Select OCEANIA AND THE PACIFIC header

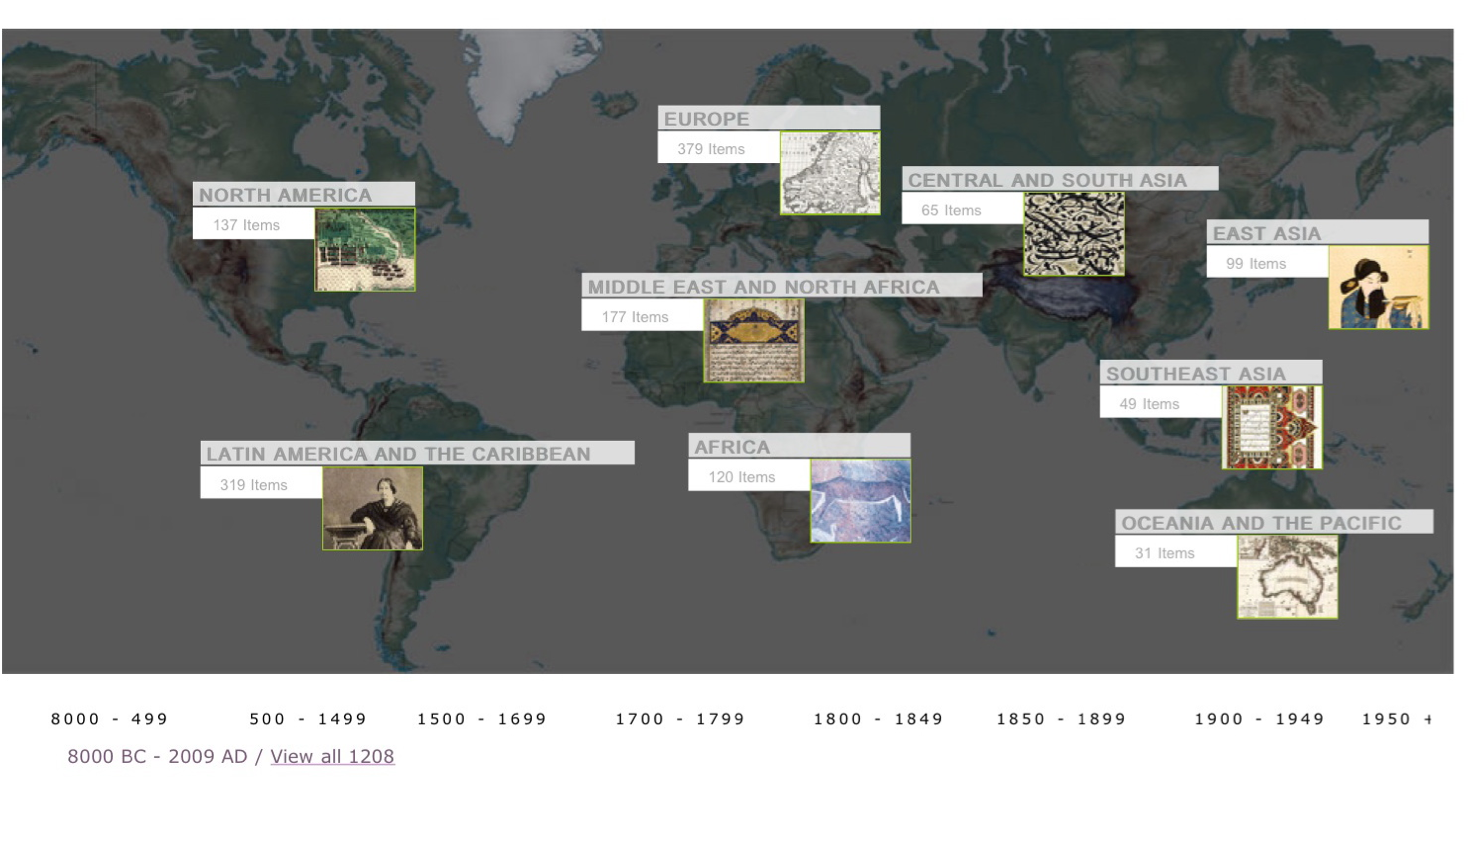pyautogui.click(x=1274, y=522)
